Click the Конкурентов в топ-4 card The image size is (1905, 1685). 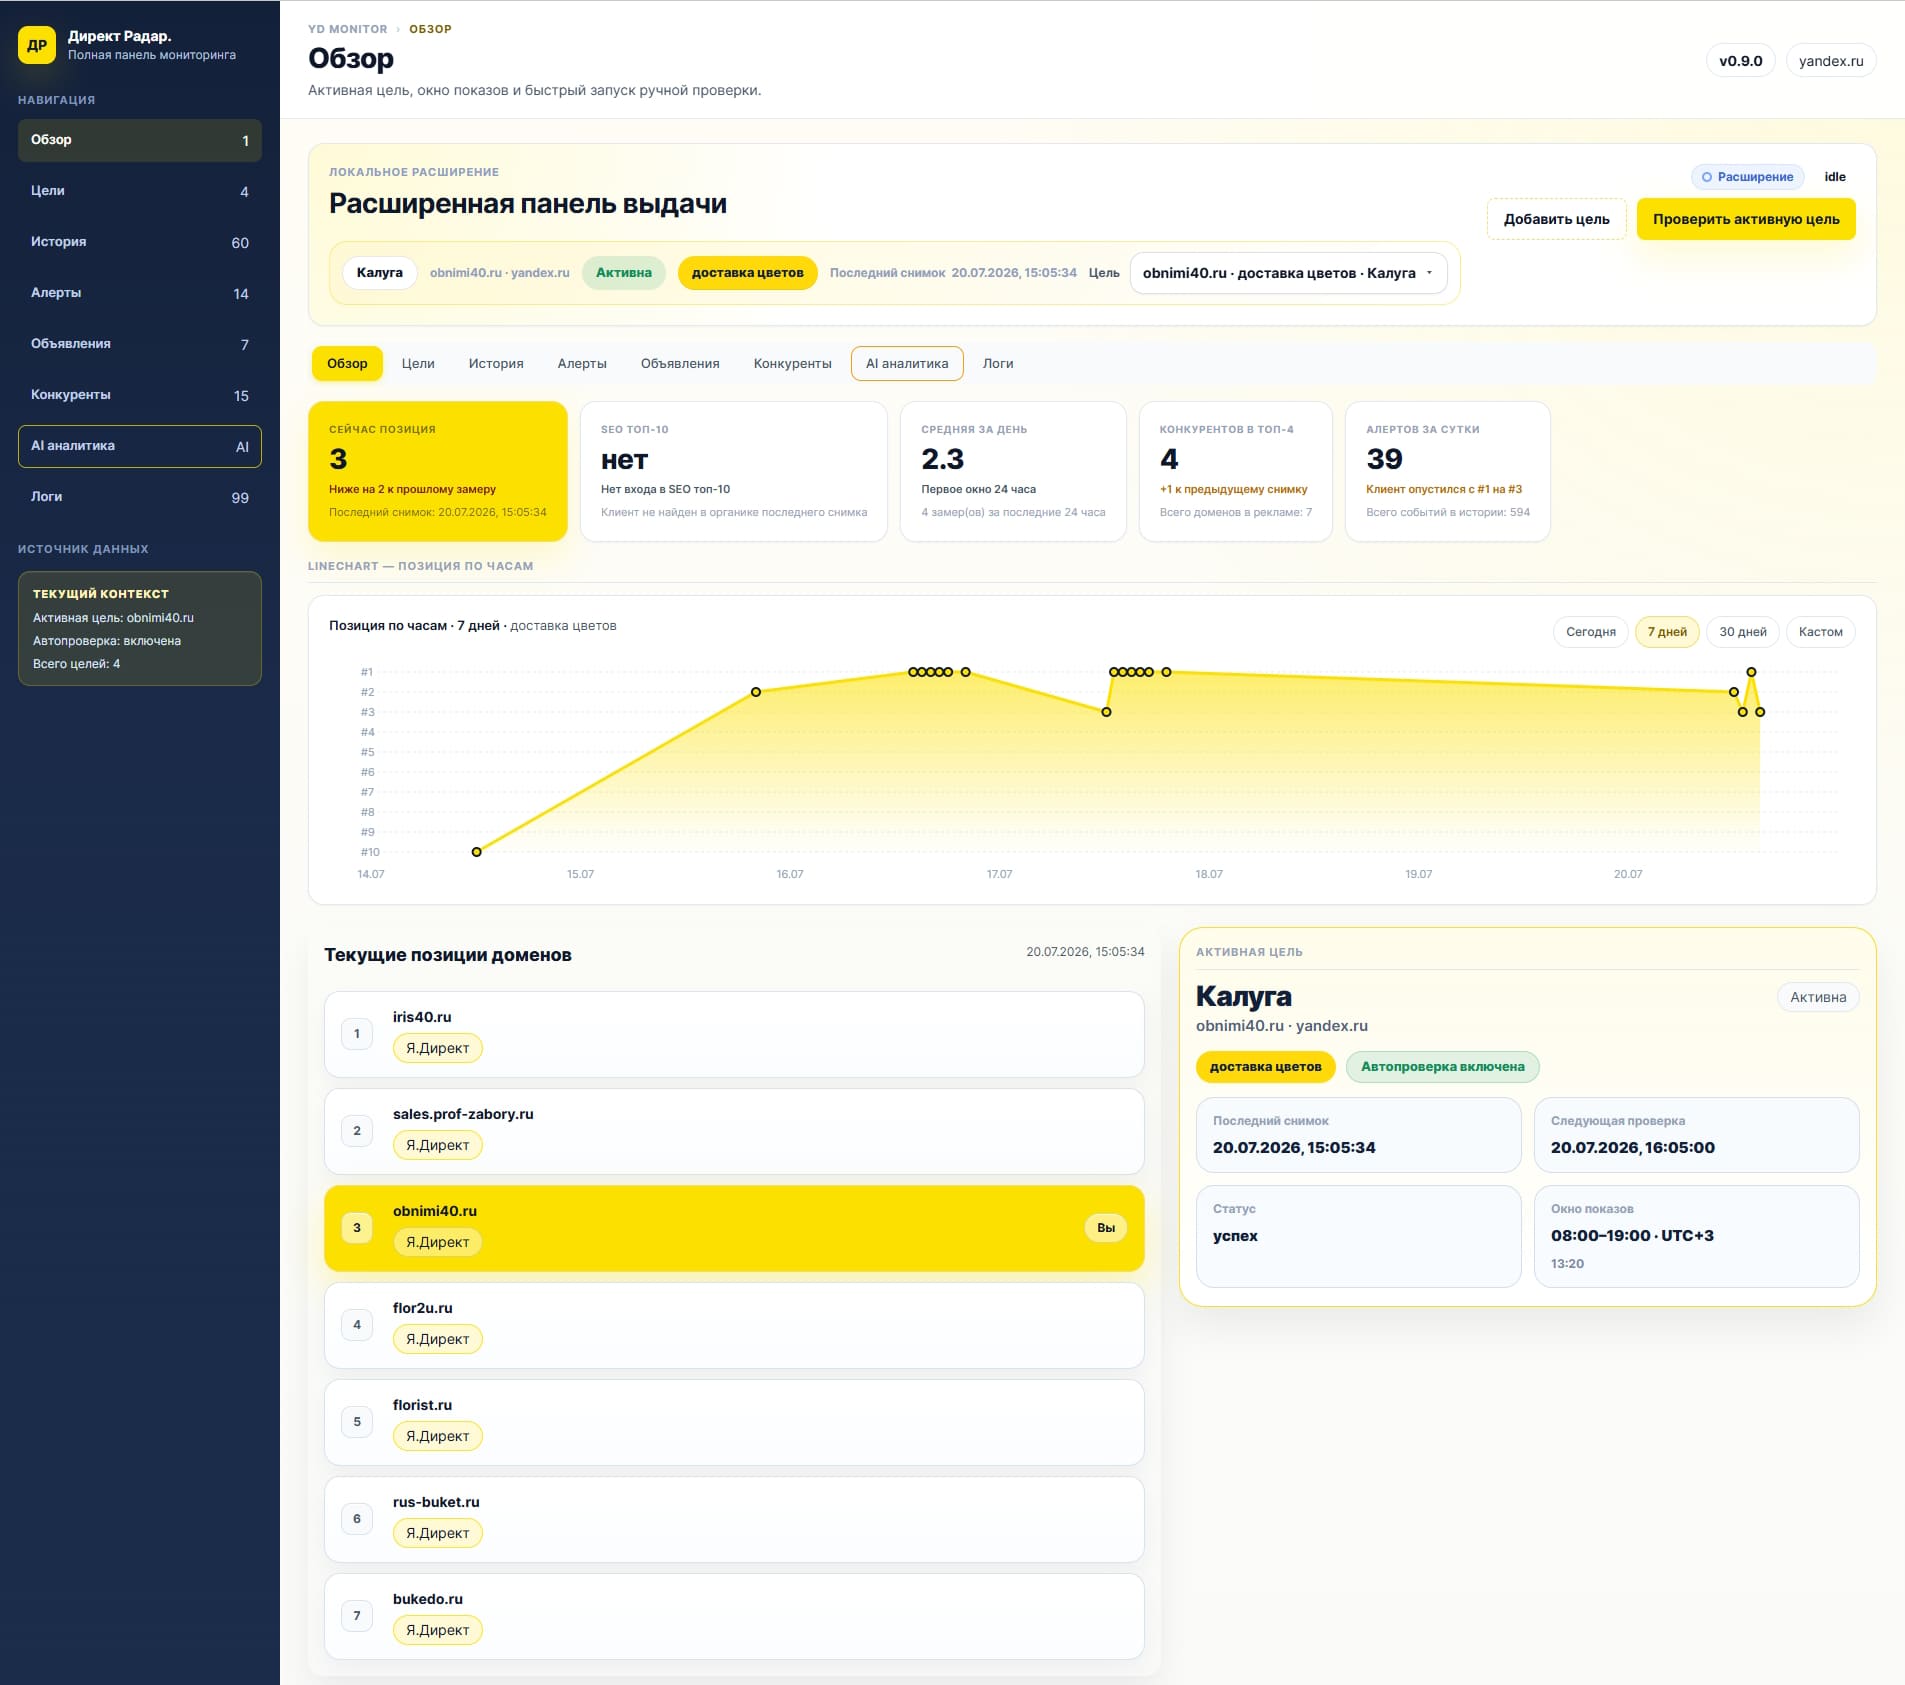tap(1236, 471)
